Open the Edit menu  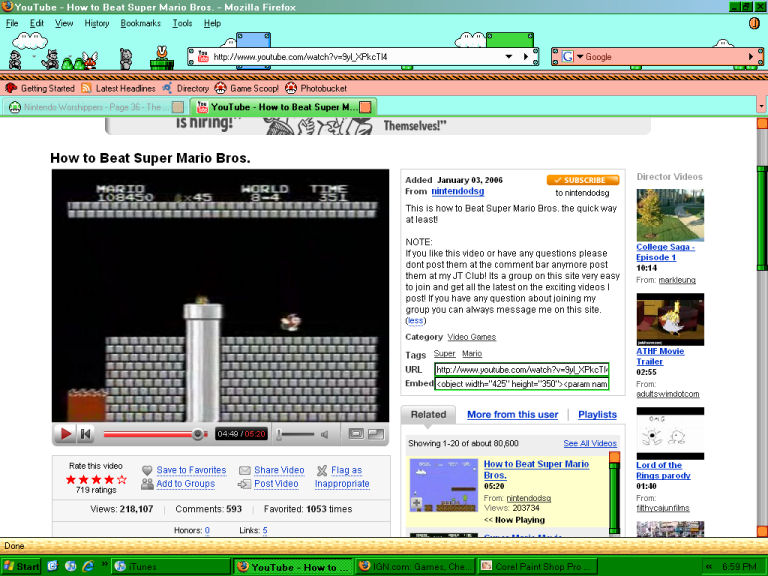[x=37, y=23]
